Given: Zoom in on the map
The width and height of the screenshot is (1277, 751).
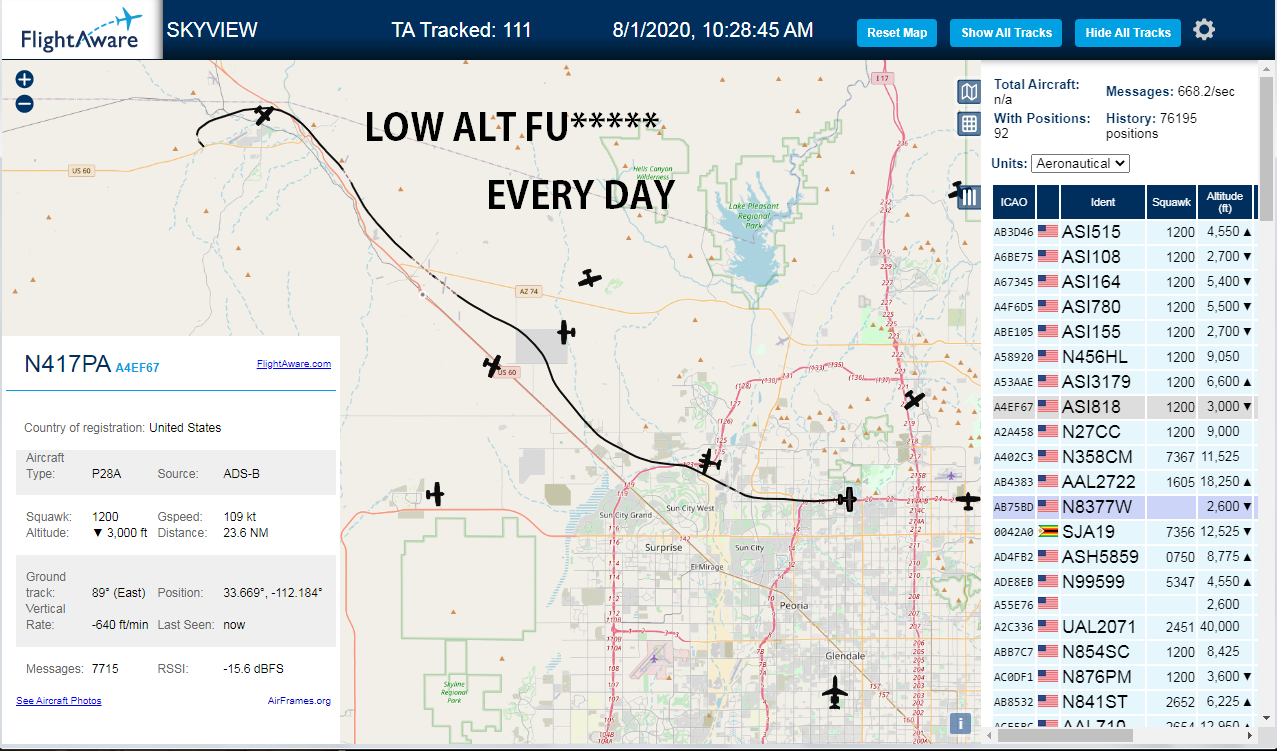Looking at the screenshot, I should click(25, 80).
